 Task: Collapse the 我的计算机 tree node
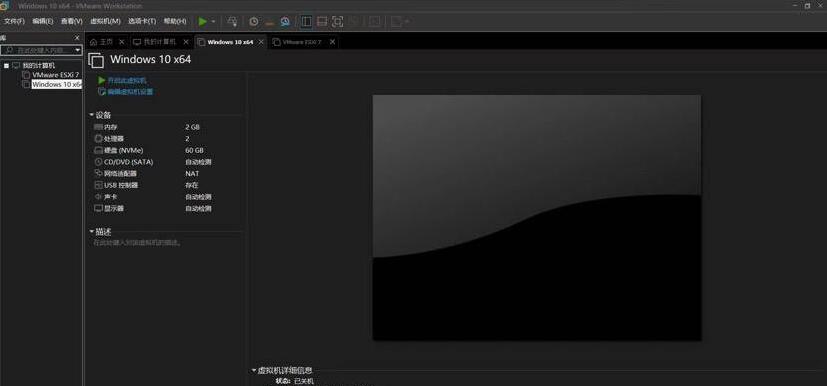coord(6,66)
